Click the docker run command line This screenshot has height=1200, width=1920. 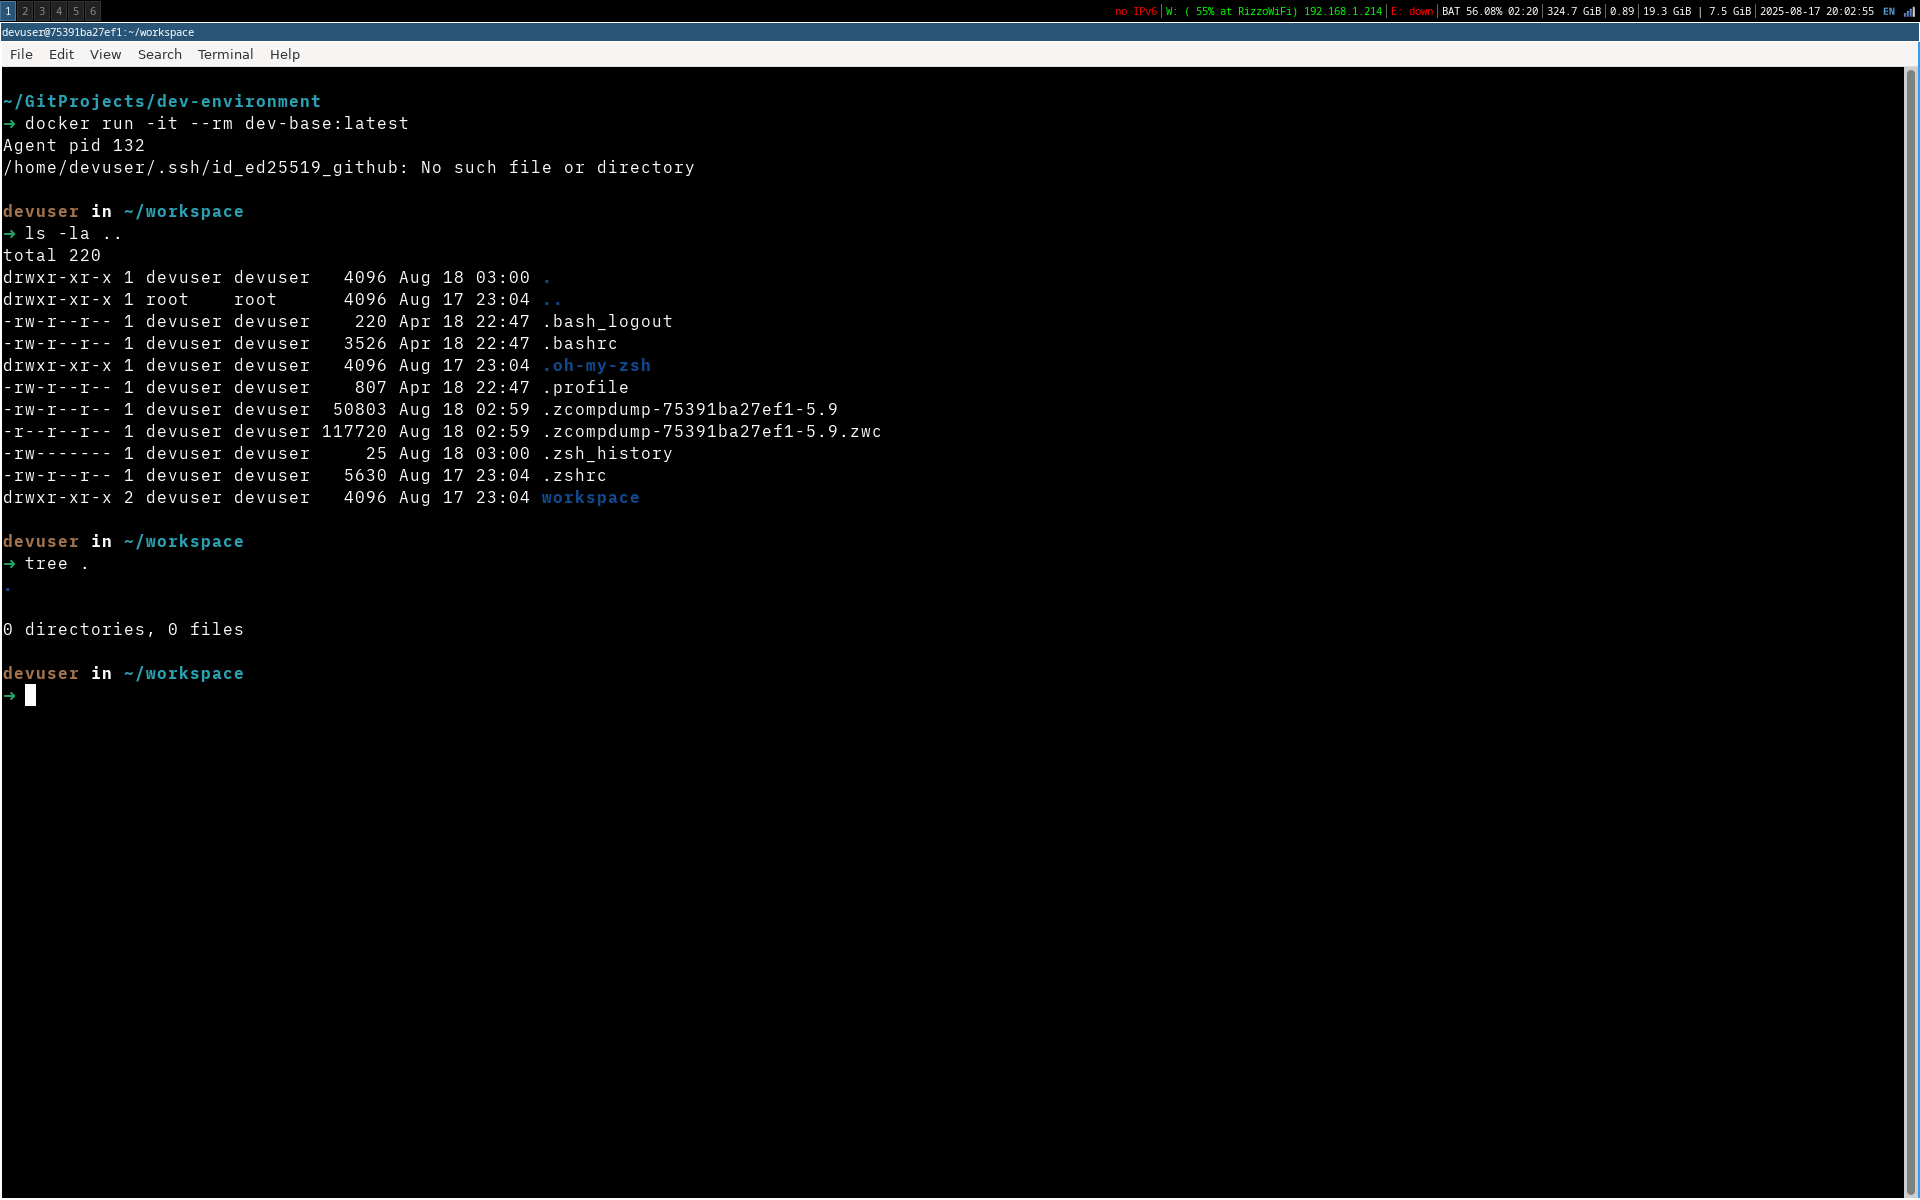217,123
